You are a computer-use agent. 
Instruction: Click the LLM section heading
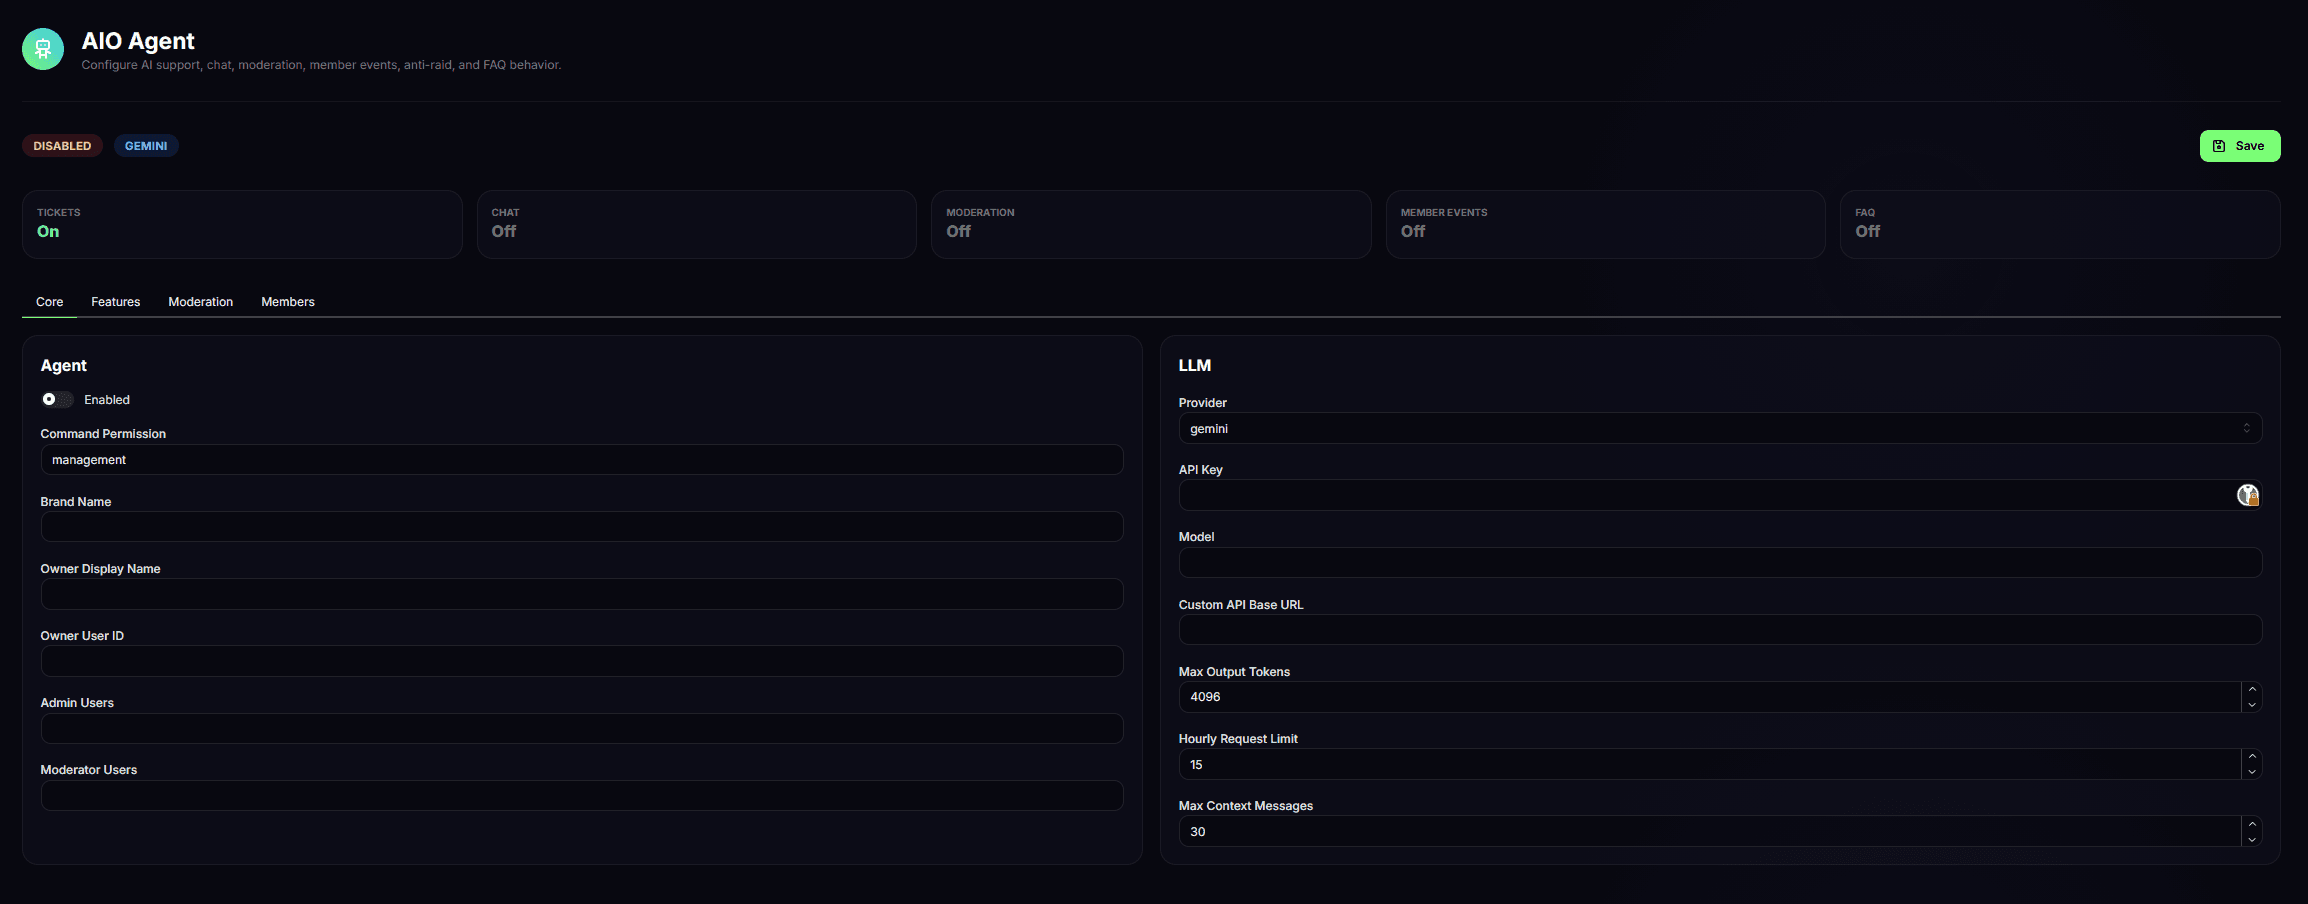point(1195,366)
